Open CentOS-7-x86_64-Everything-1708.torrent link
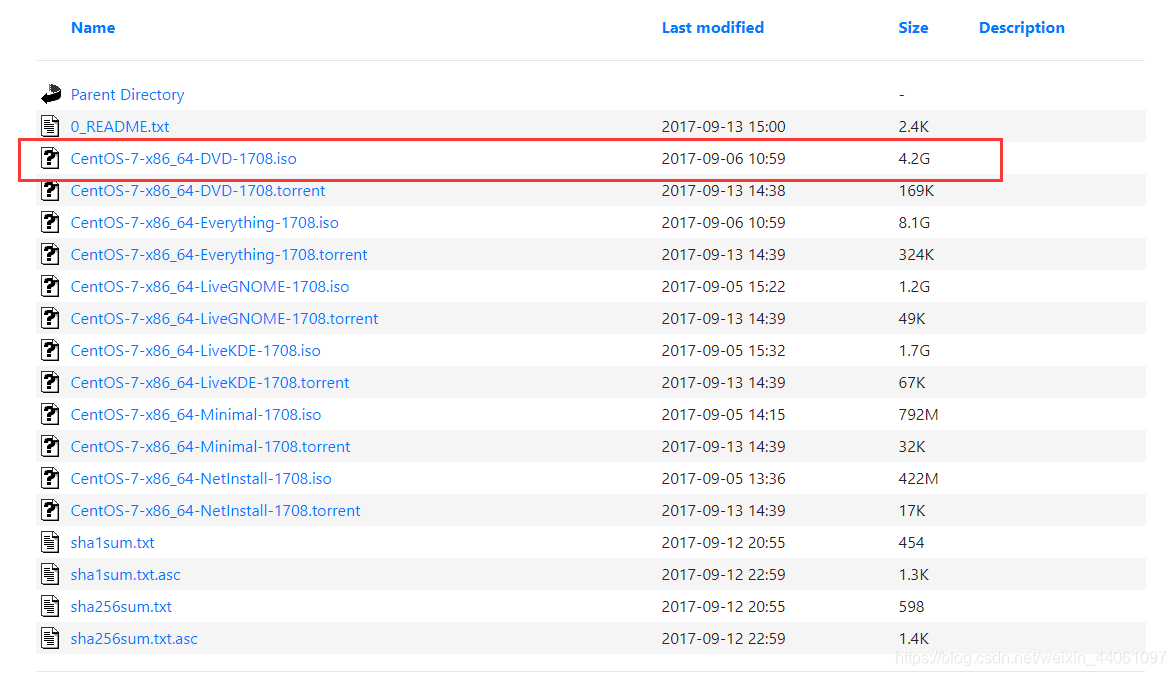 pyautogui.click(x=219, y=254)
